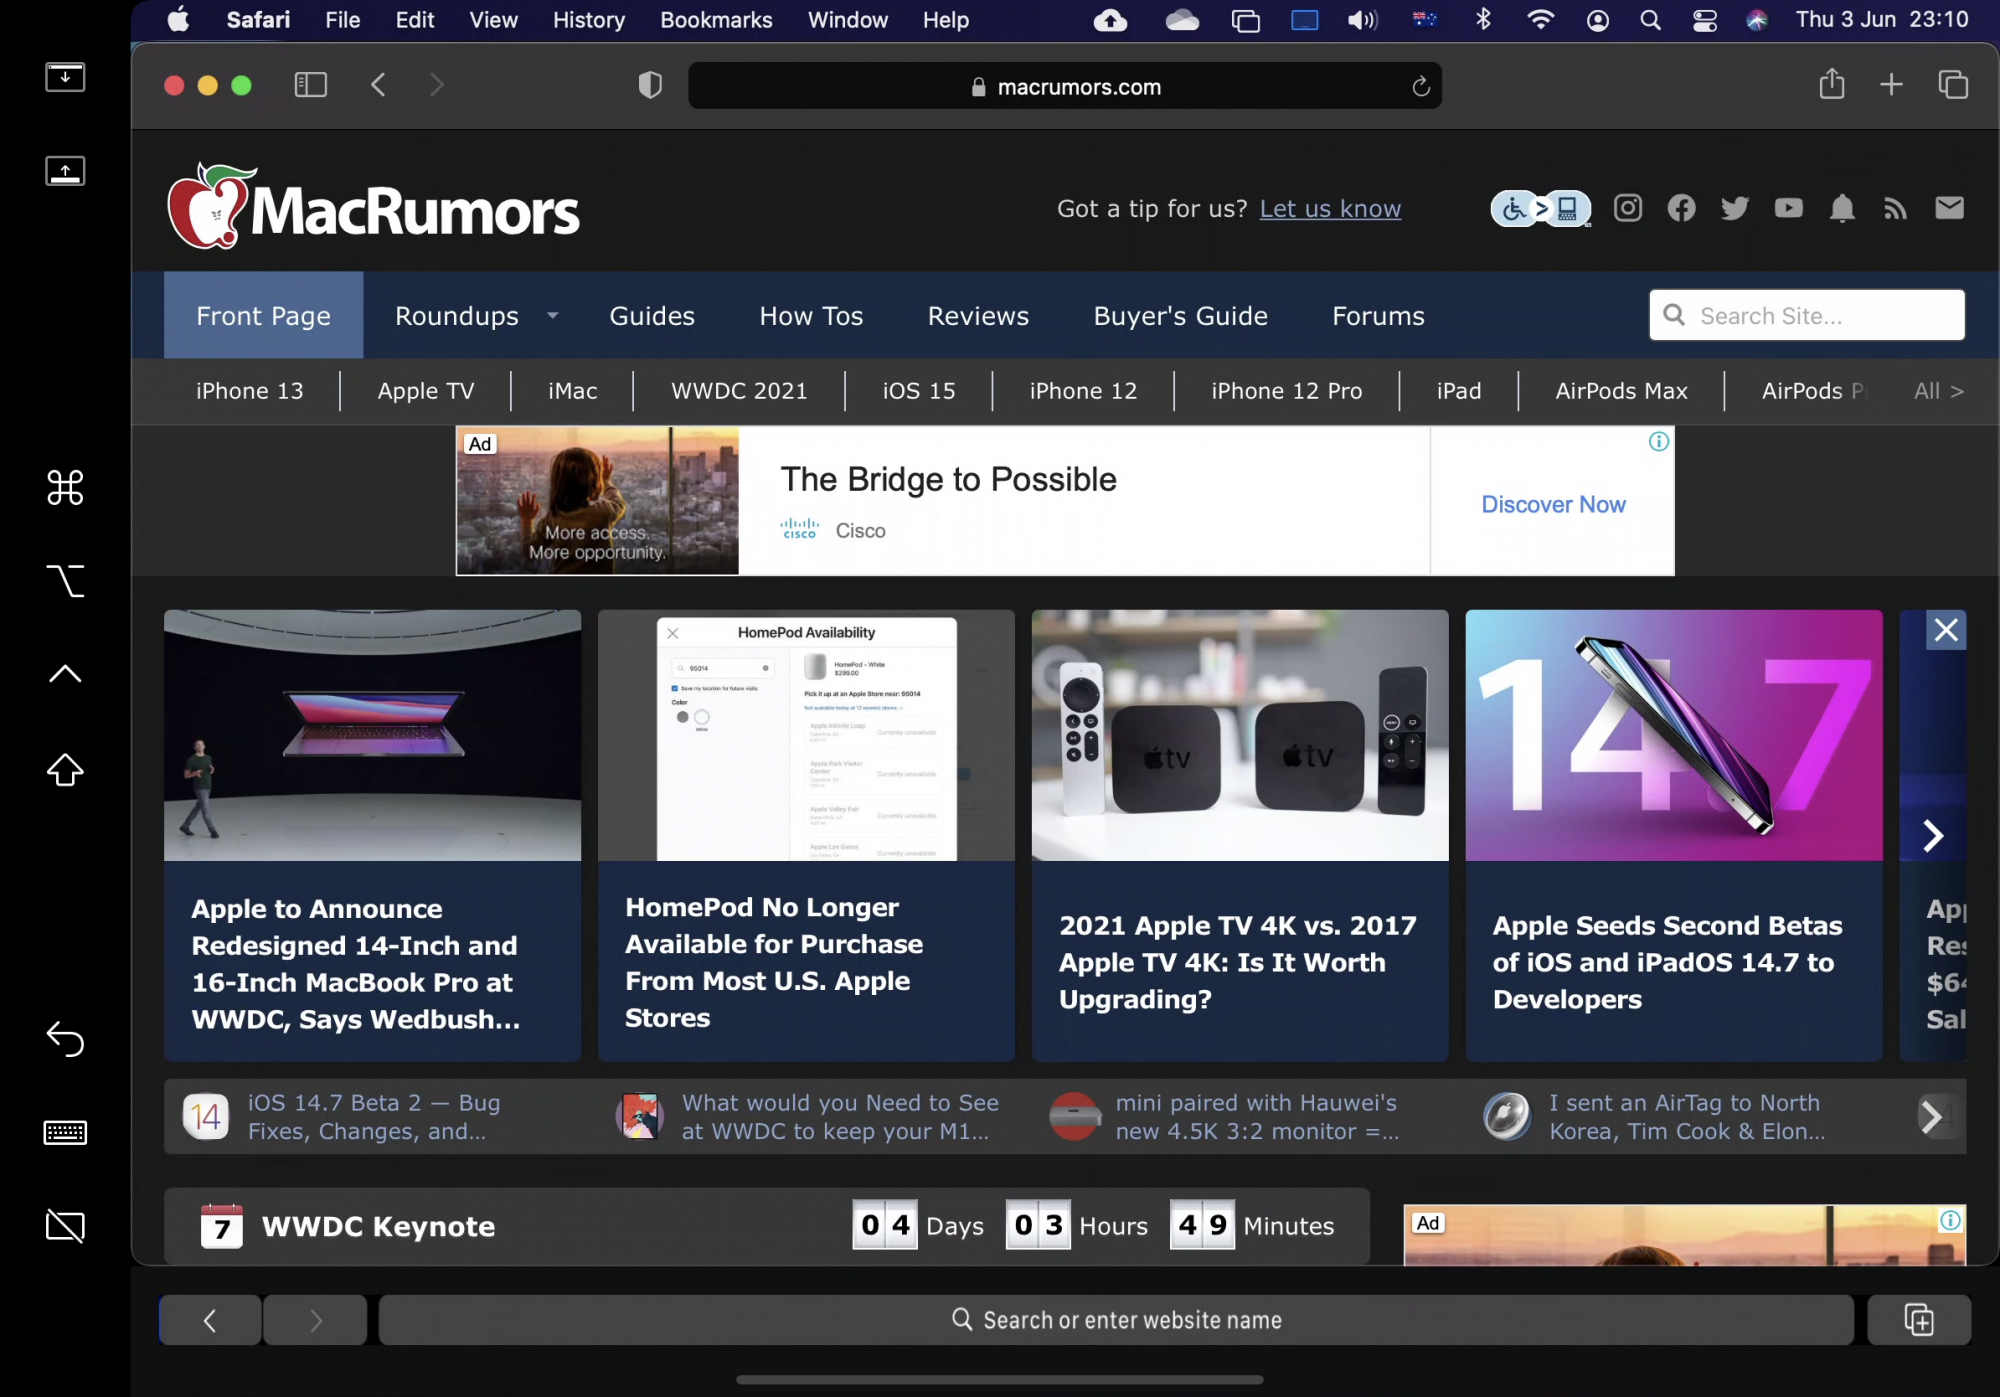The width and height of the screenshot is (2000, 1397).
Task: Tap the Touch Bar new tab button
Action: tap(1919, 1320)
